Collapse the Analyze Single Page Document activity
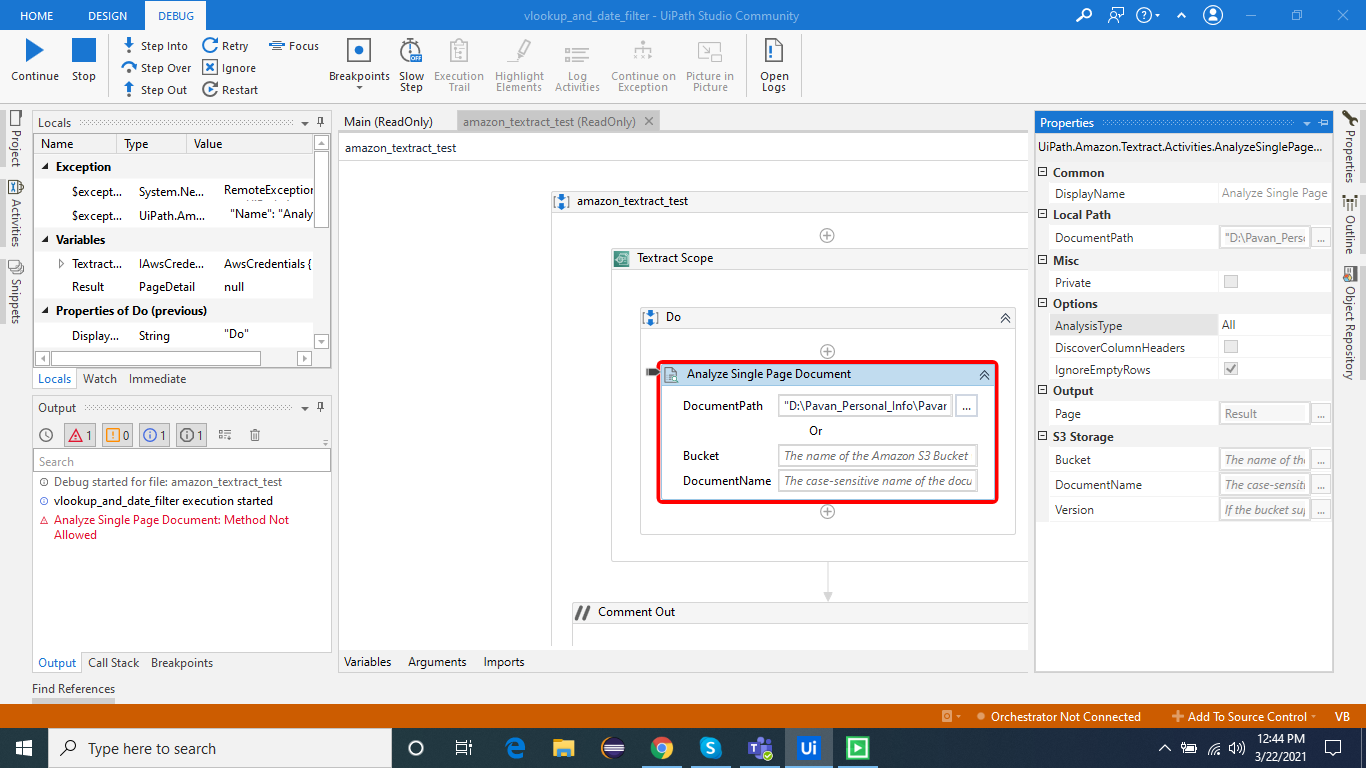The width and height of the screenshot is (1366, 768). (x=984, y=374)
